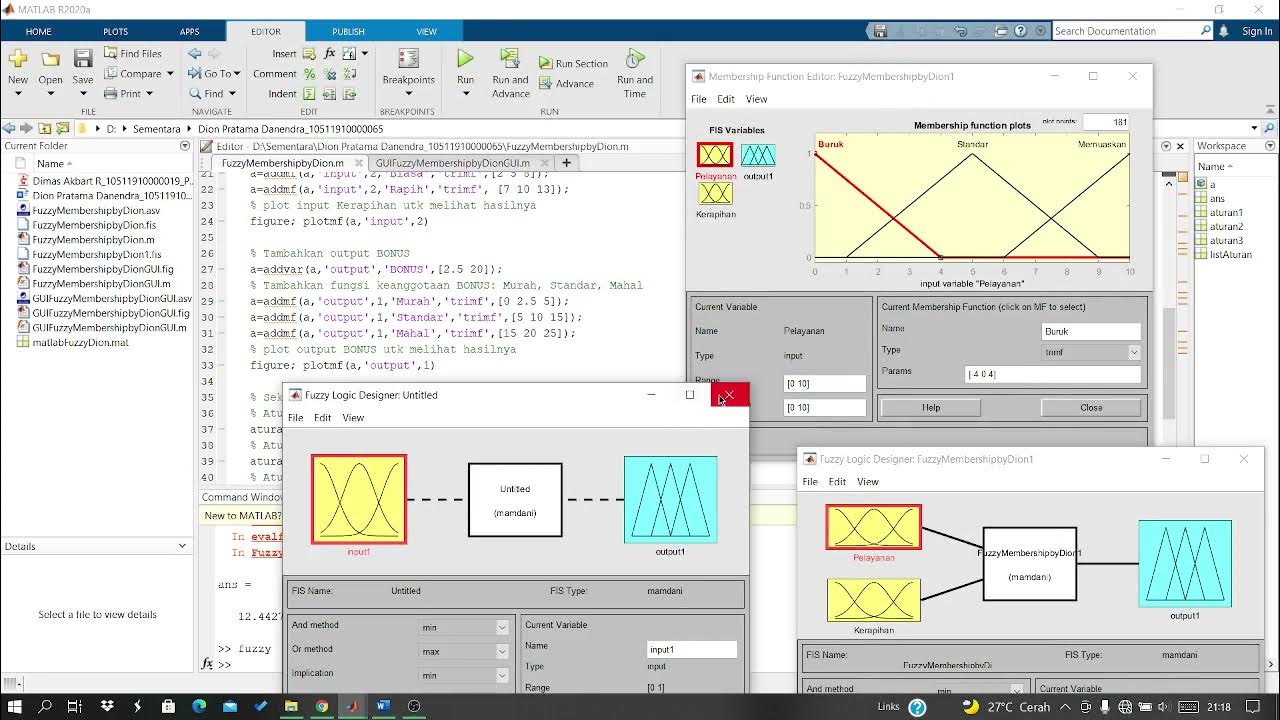
Task: Click the Chrome icon in taskbar
Action: [x=321, y=706]
